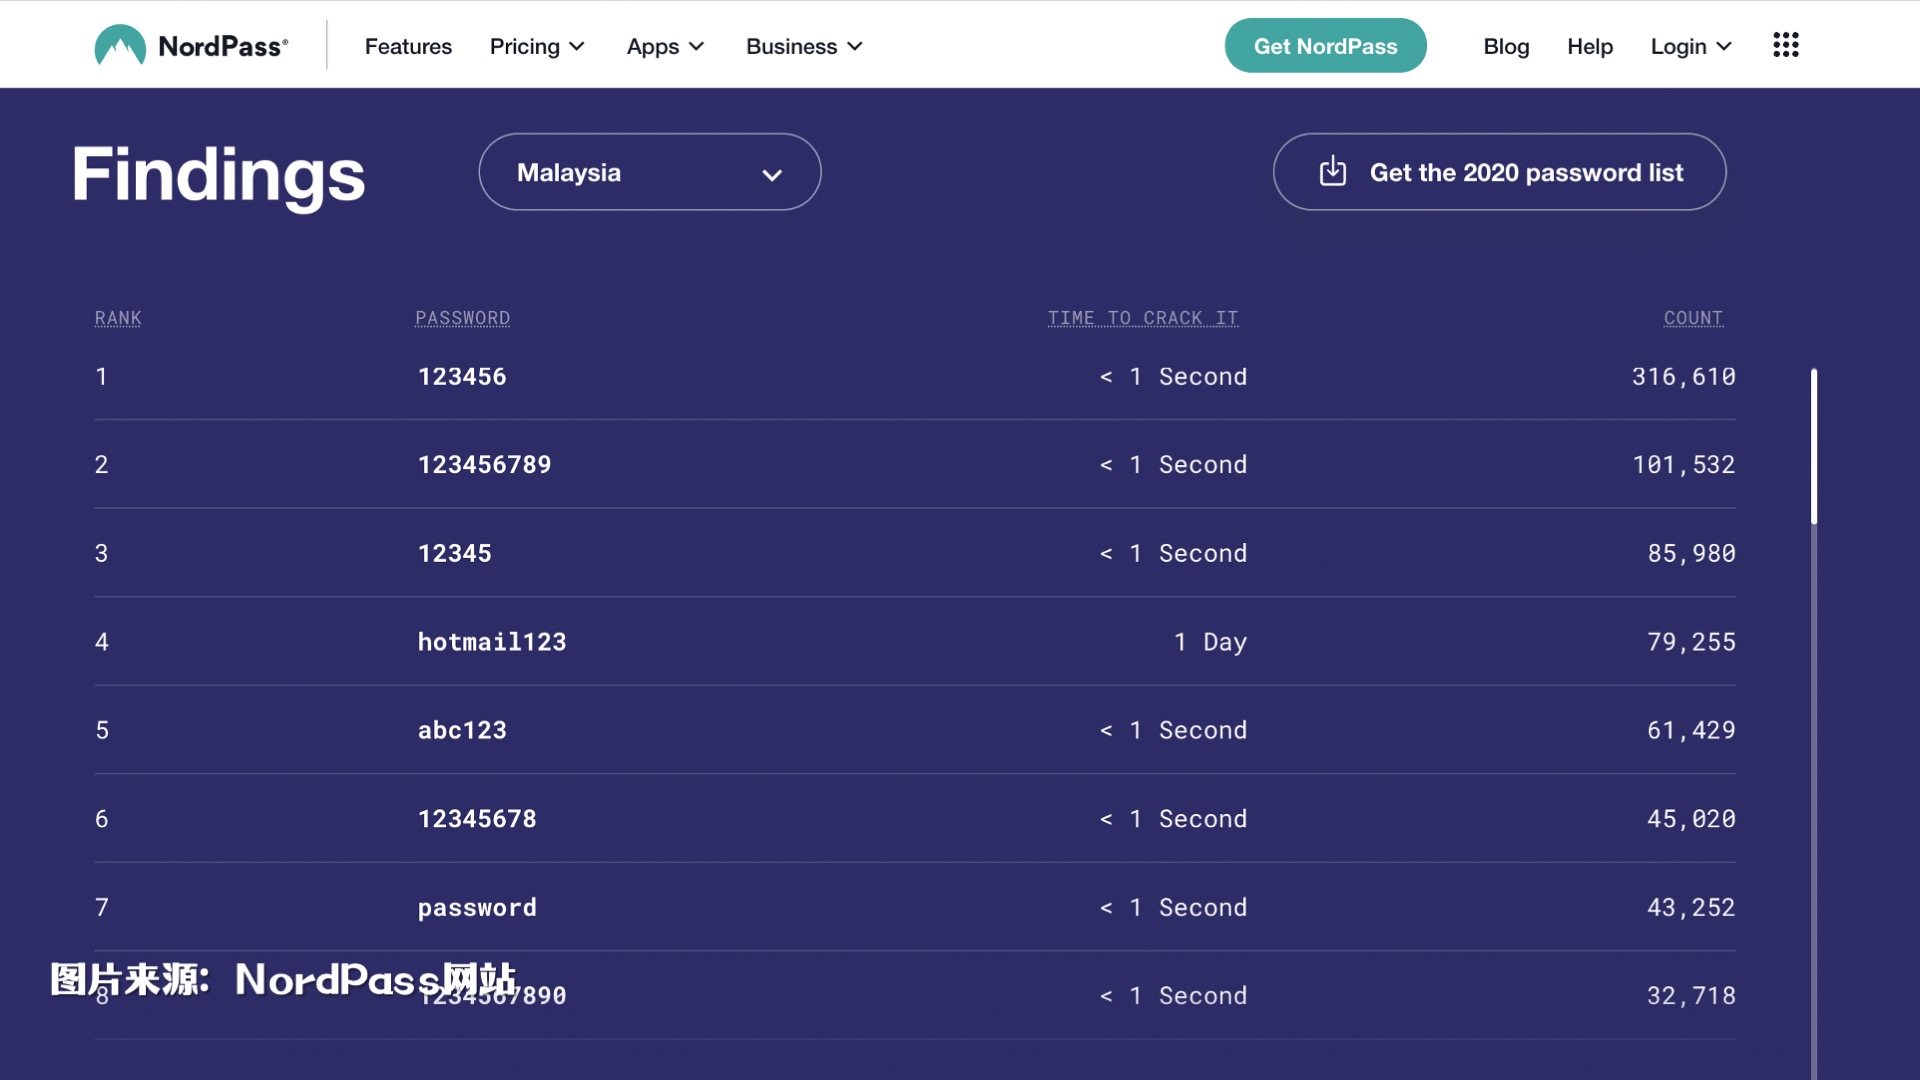Click the count value 43,252
Viewport: 1920px width, 1080px height.
click(x=1692, y=908)
